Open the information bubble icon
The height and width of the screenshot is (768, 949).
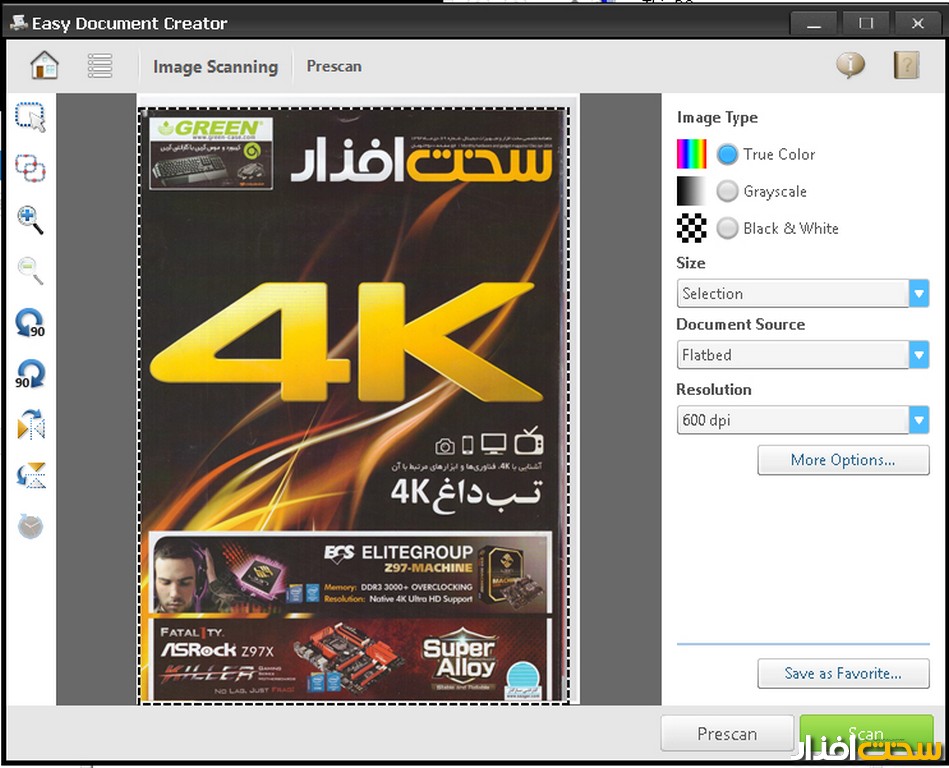tap(850, 65)
